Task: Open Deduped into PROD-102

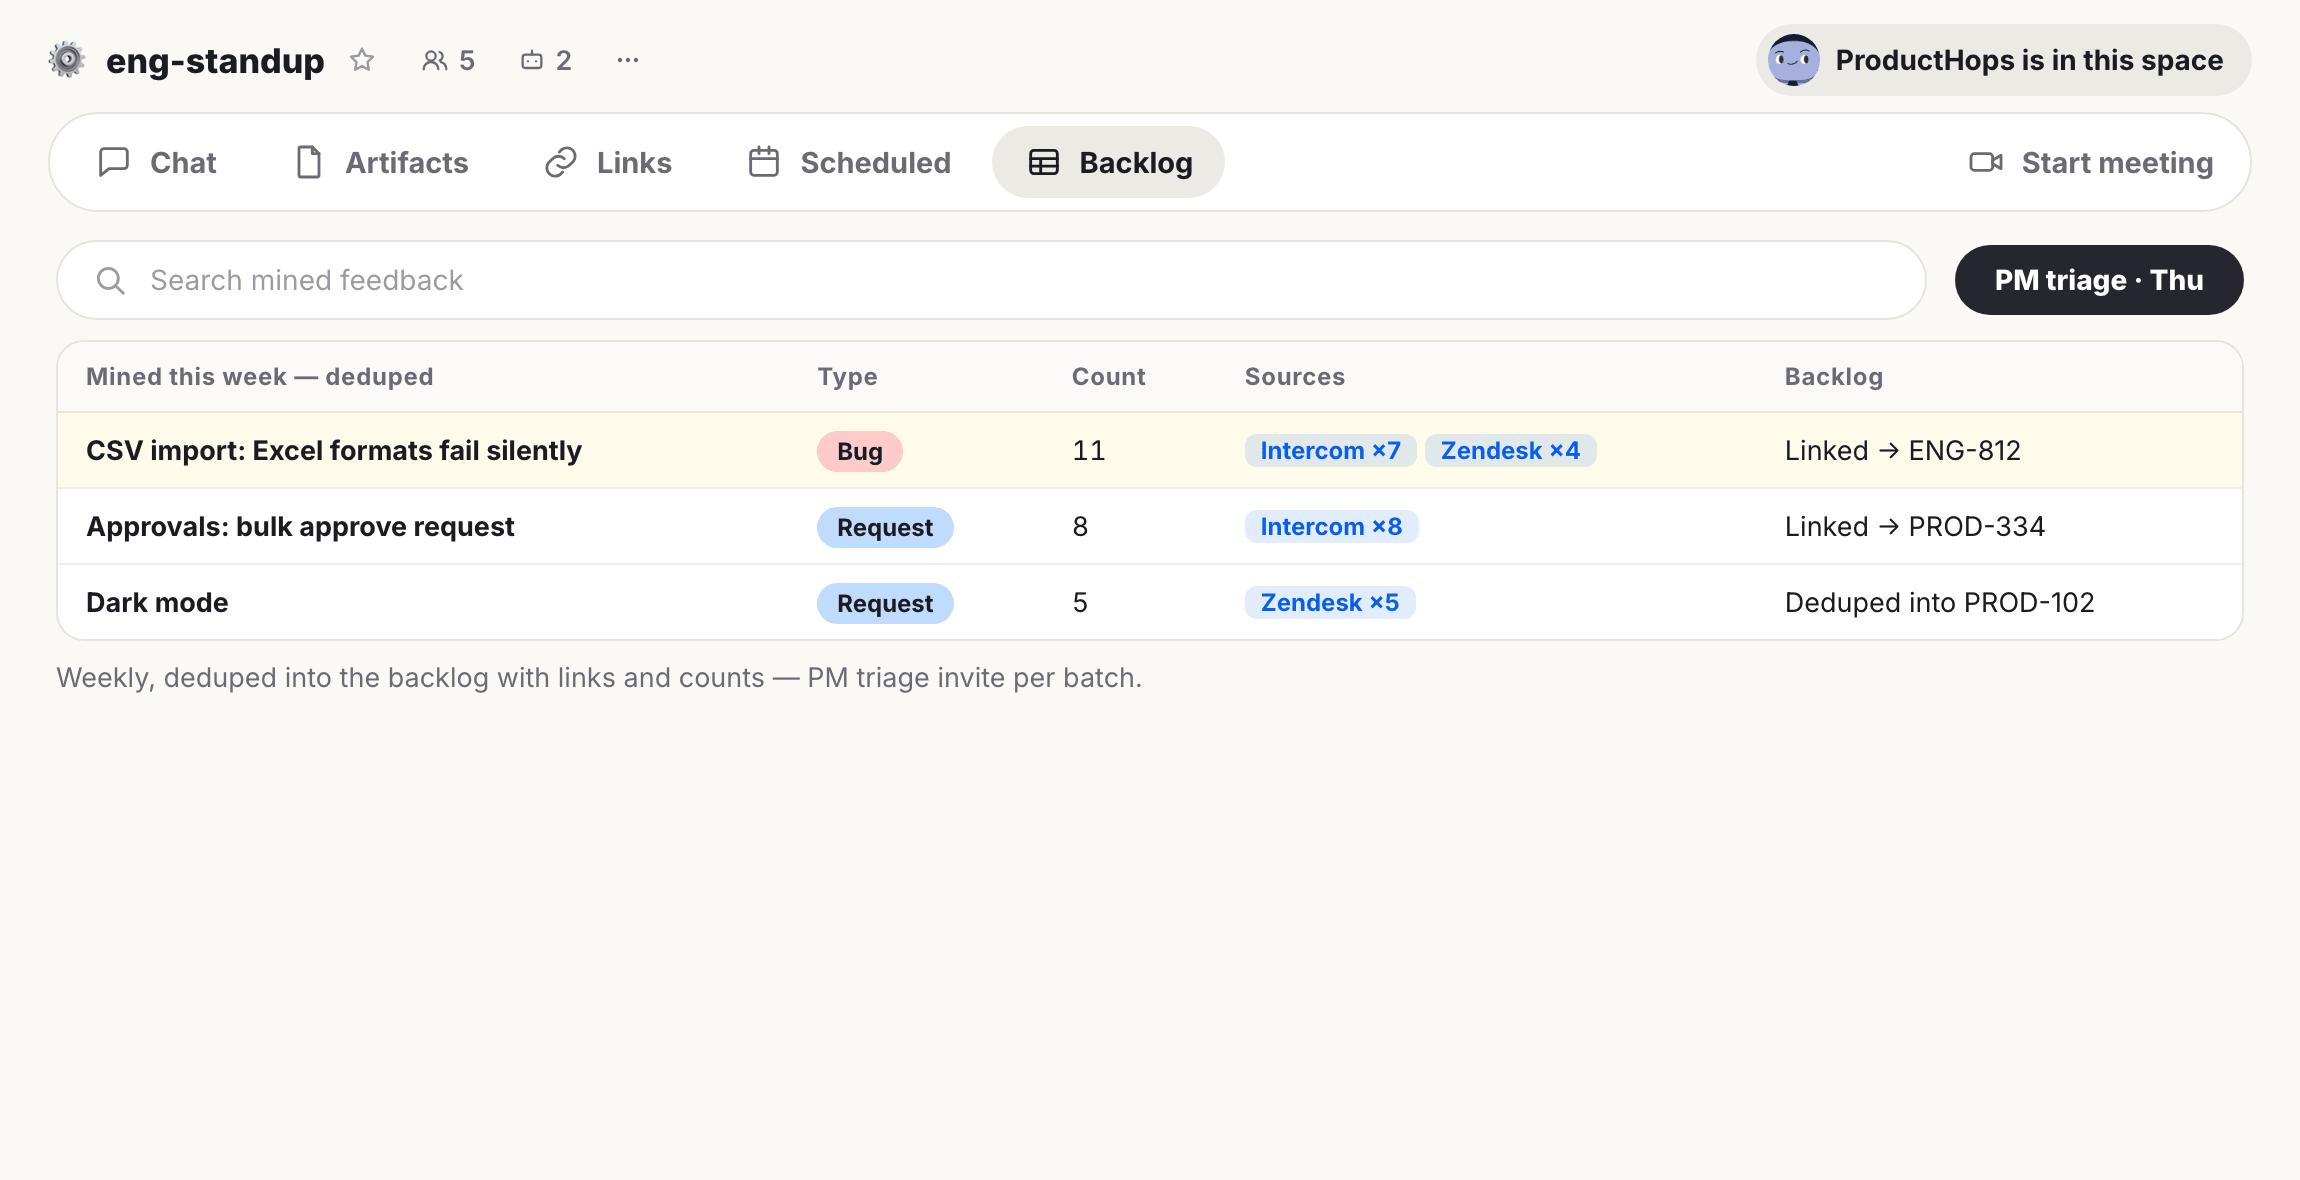Action: tap(1939, 602)
